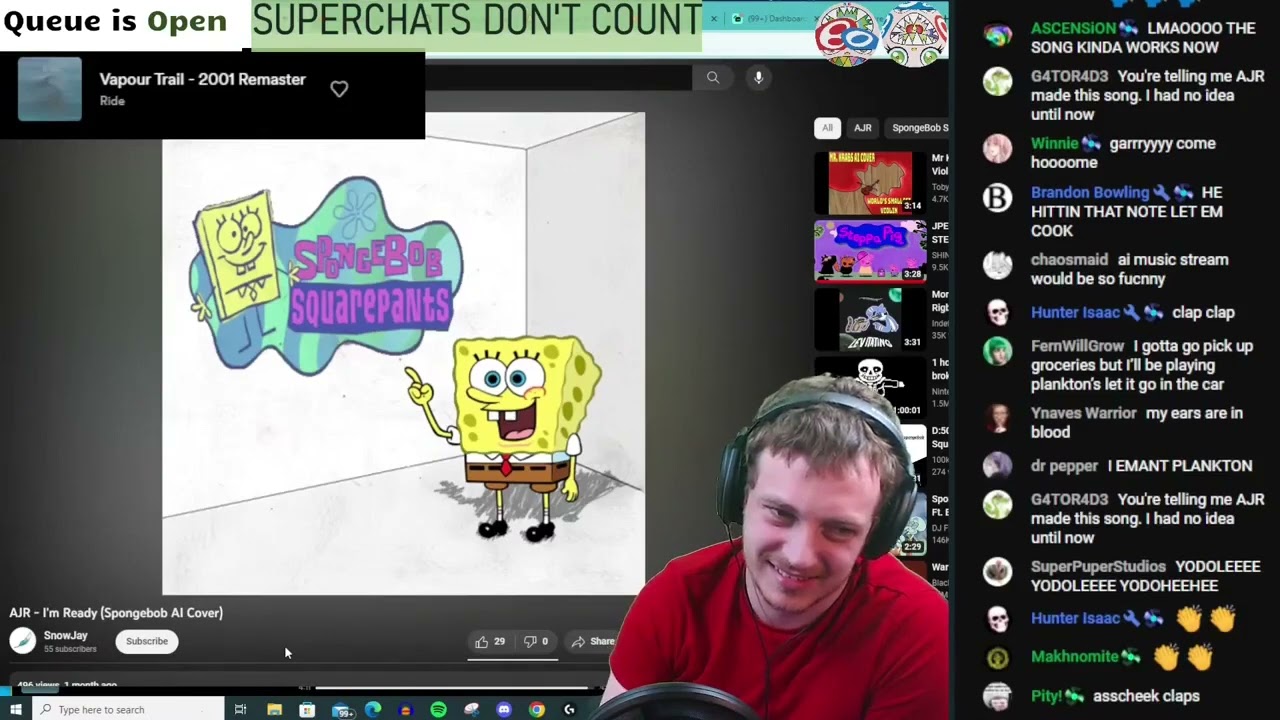The width and height of the screenshot is (1280, 720).
Task: Open Logitech G Hub from the taskbar
Action: pos(570,709)
